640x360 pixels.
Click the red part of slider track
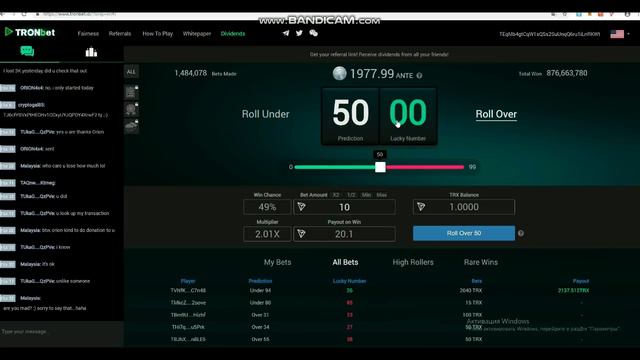pos(424,167)
